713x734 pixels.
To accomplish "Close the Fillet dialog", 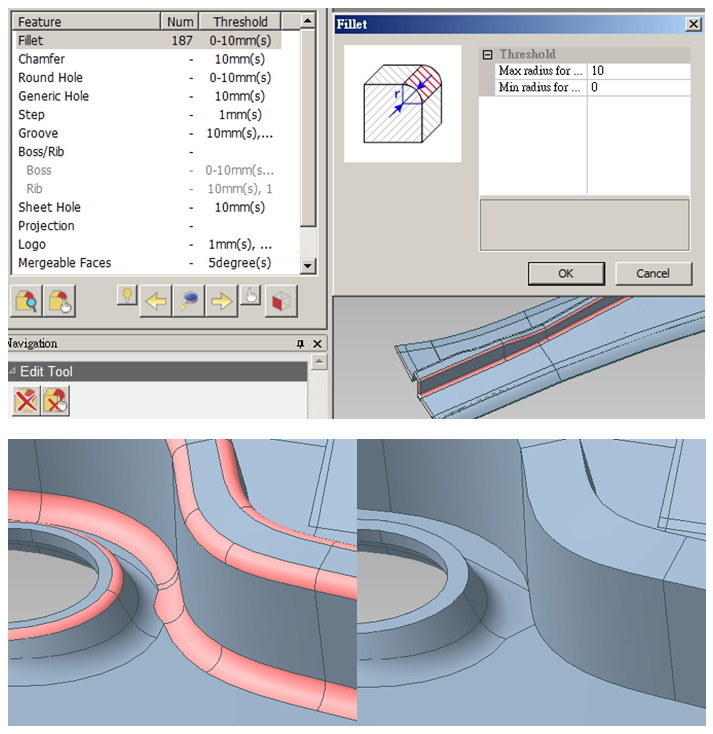I will coord(693,24).
